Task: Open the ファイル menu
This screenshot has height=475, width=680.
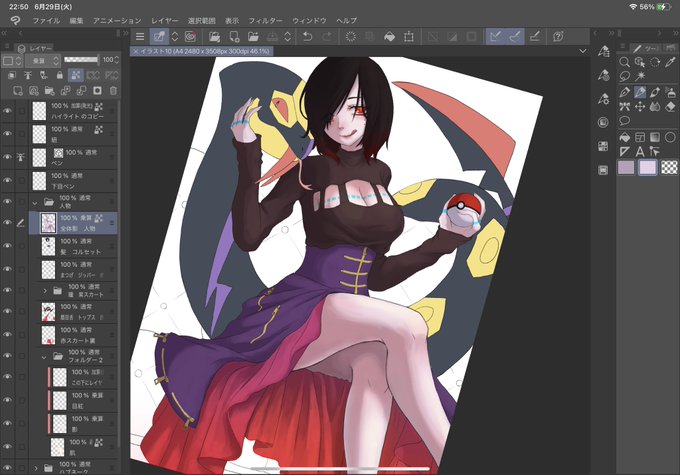Action: 46,20
